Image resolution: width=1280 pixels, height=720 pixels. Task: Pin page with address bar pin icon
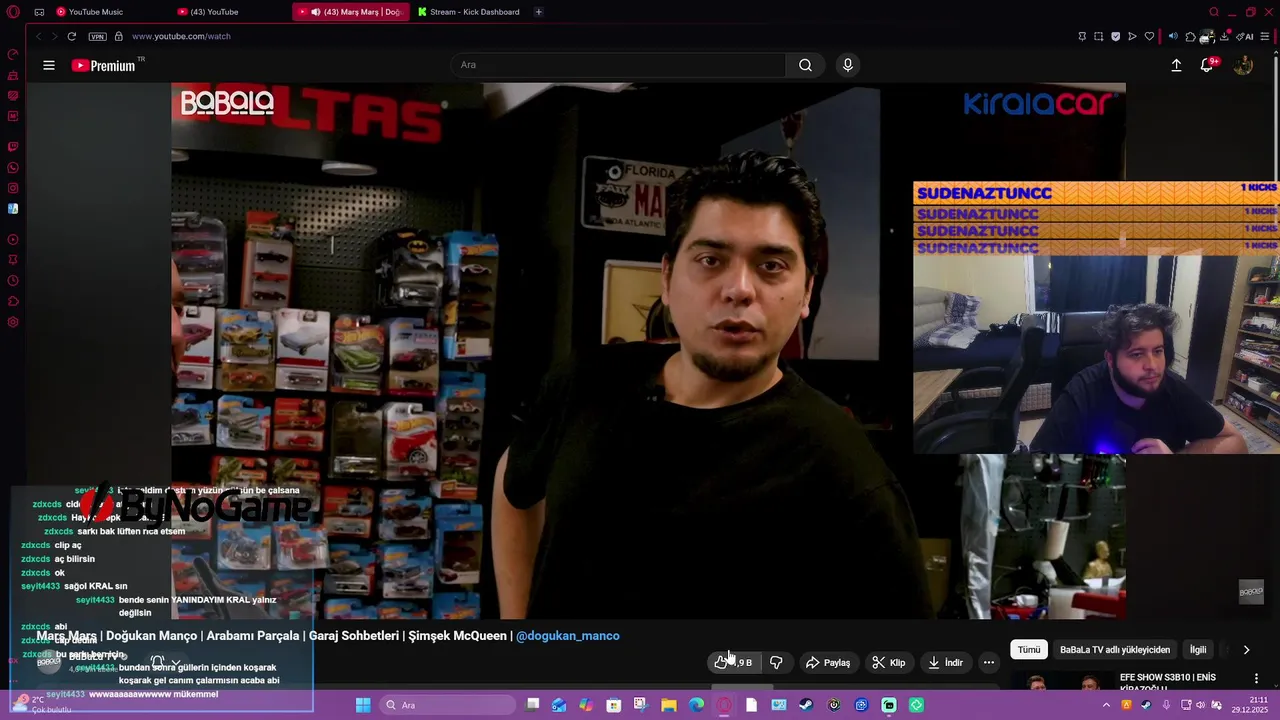[x=1082, y=36]
